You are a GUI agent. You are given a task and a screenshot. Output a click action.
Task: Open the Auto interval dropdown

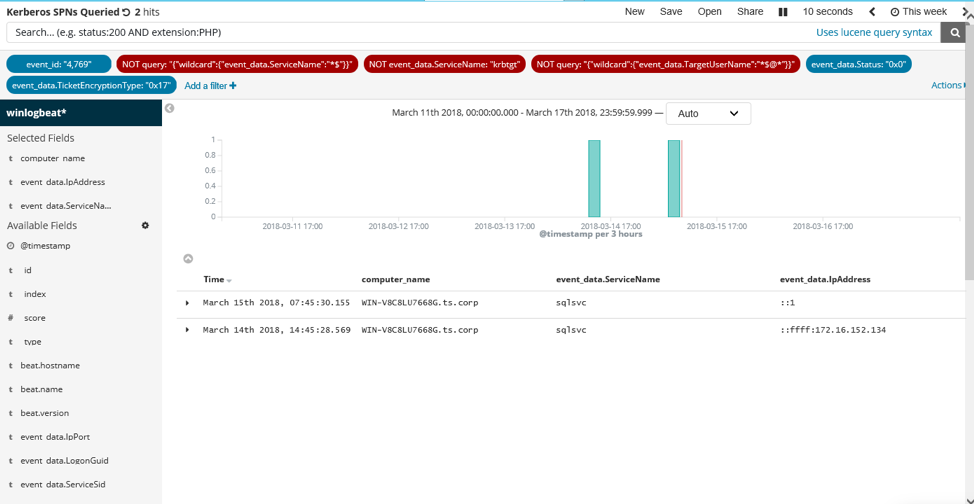(708, 114)
